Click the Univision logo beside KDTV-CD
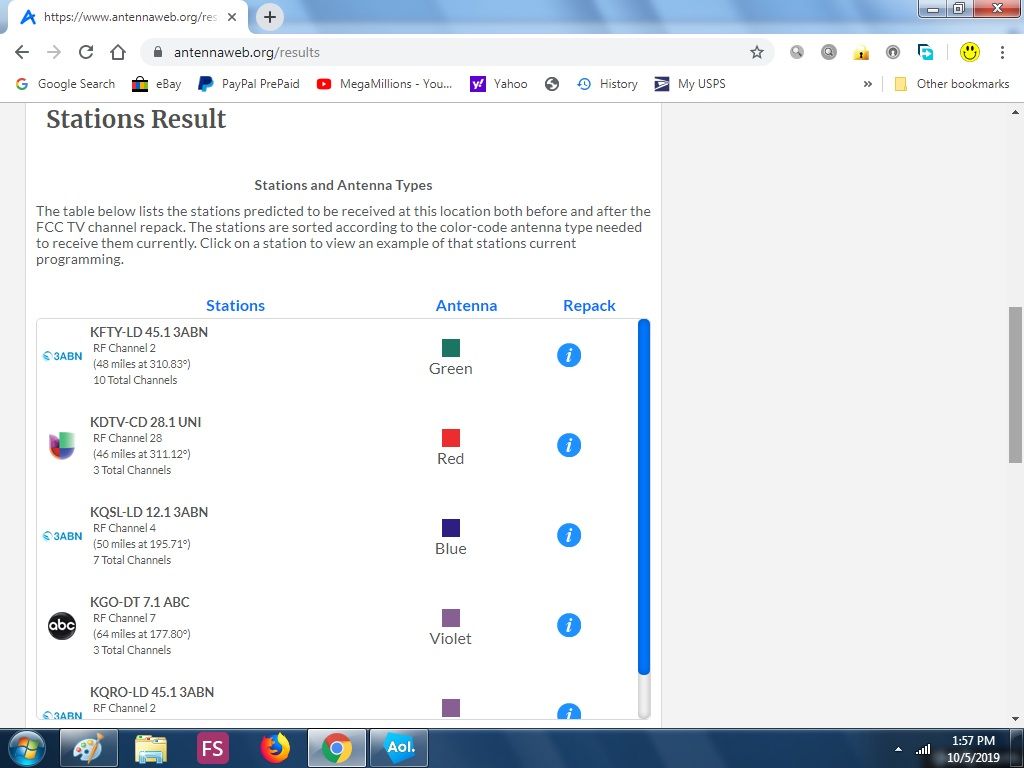This screenshot has height=768, width=1024. tap(62, 446)
